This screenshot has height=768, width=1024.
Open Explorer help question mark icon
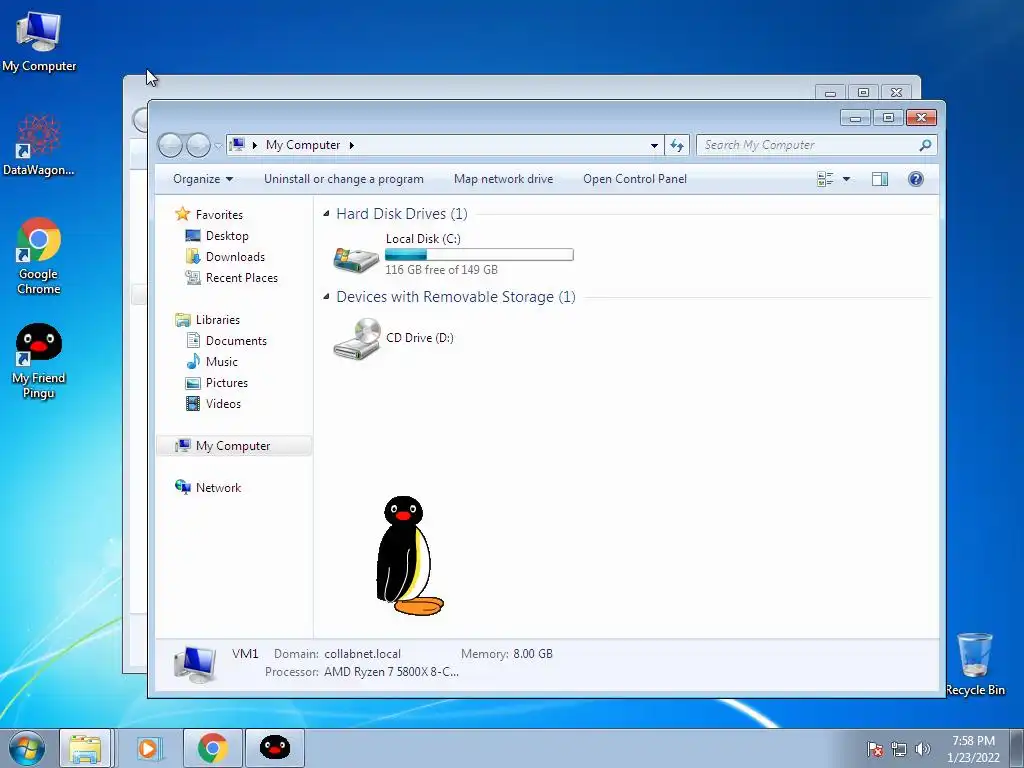coord(916,179)
